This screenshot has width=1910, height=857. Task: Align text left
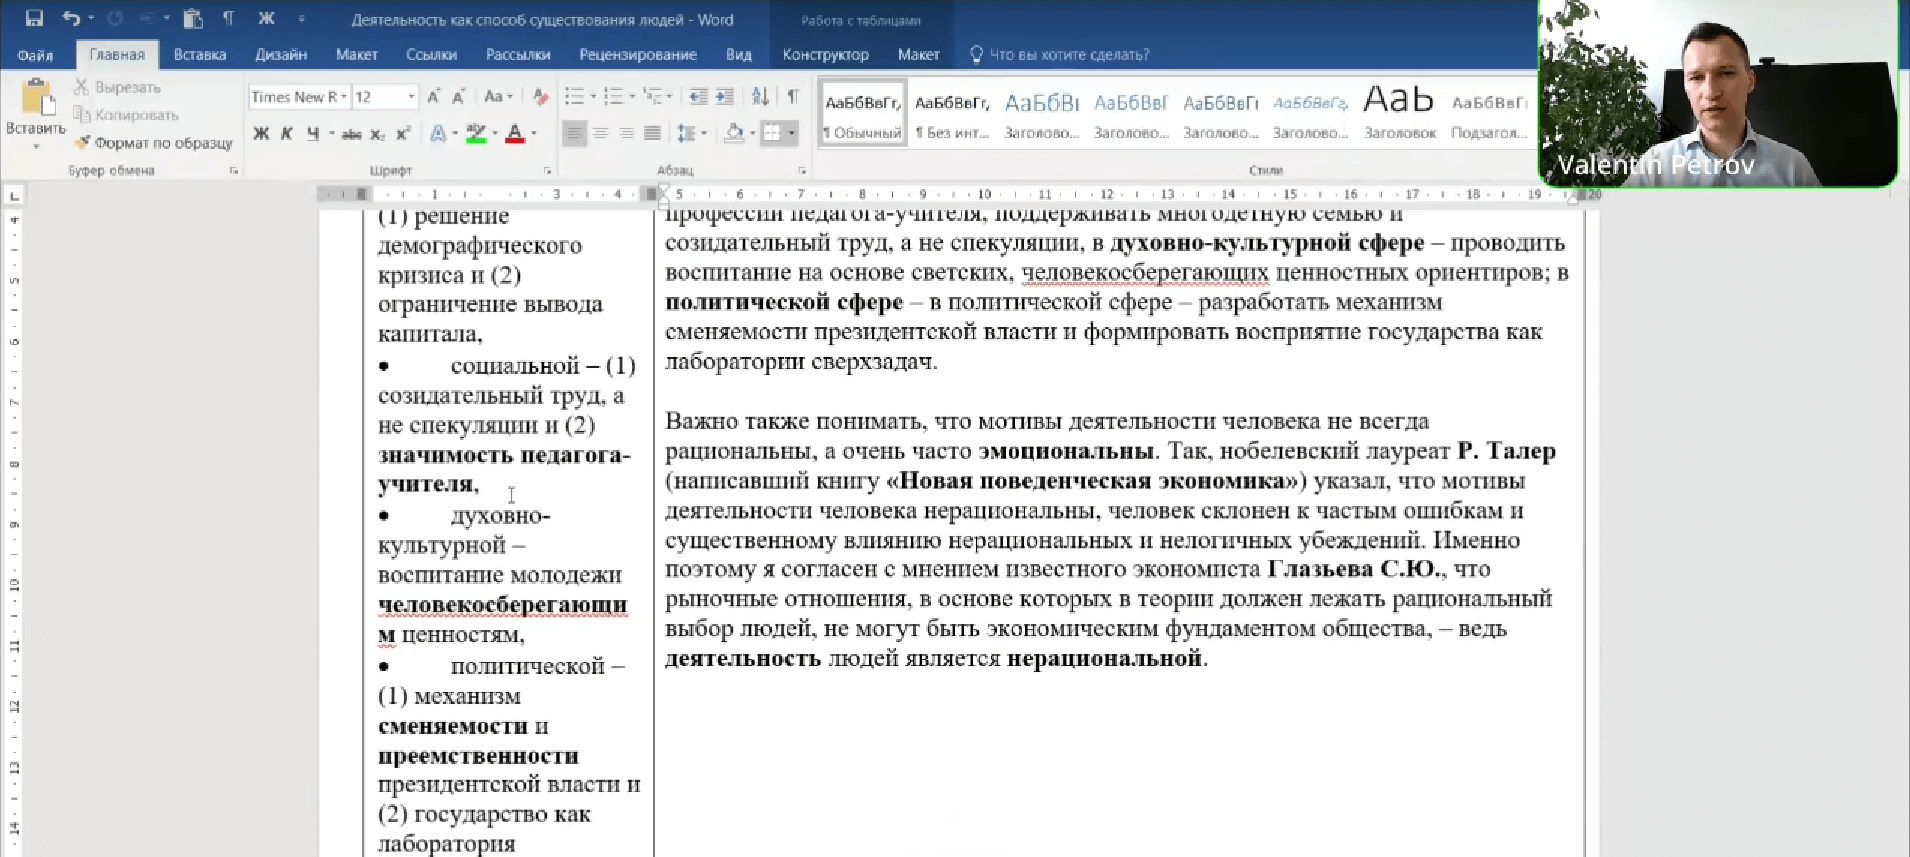[574, 133]
